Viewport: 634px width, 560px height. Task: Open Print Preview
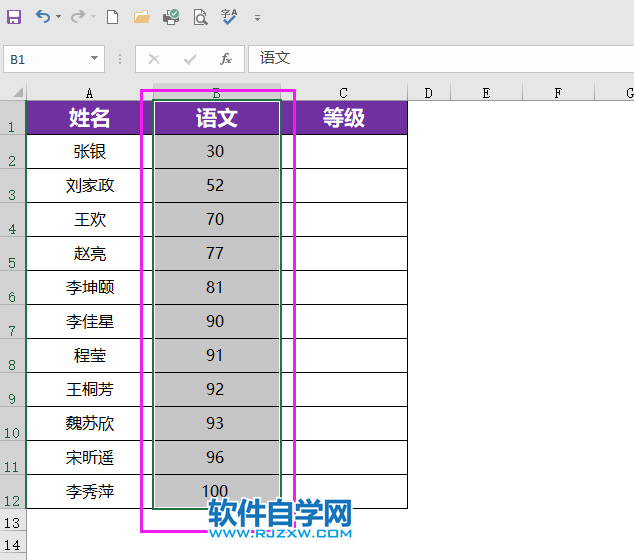pos(201,17)
